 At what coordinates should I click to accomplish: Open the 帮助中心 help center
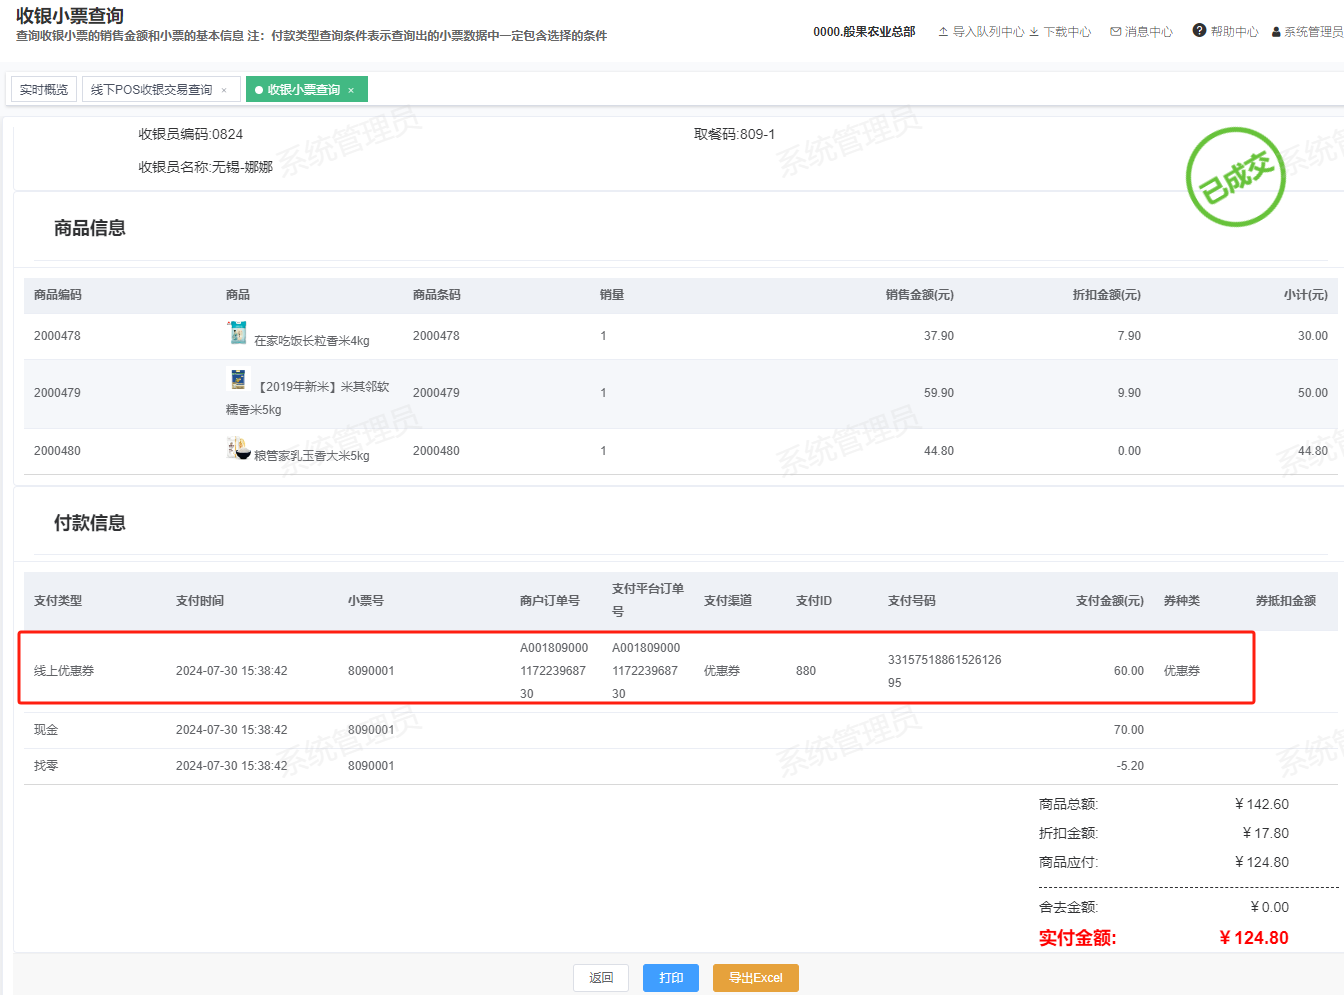[1225, 32]
